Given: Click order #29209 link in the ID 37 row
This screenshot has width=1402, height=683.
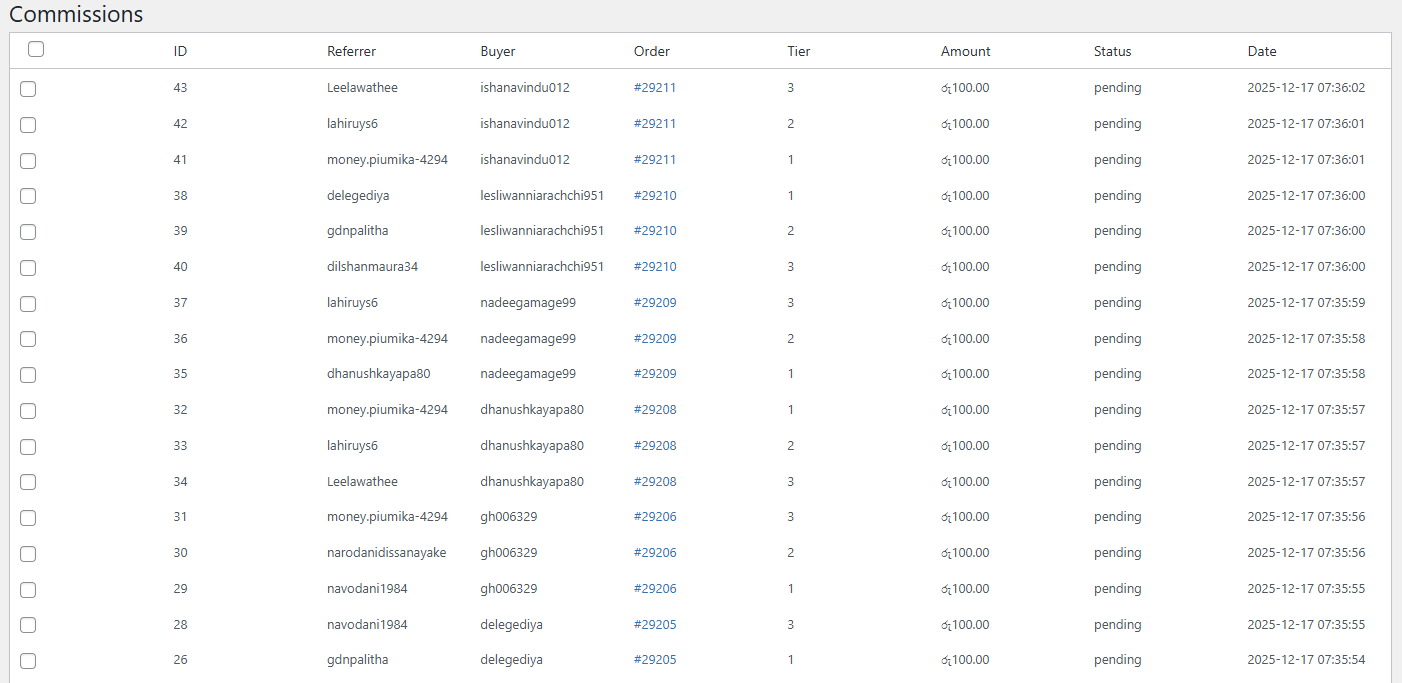Looking at the screenshot, I should tap(655, 303).
